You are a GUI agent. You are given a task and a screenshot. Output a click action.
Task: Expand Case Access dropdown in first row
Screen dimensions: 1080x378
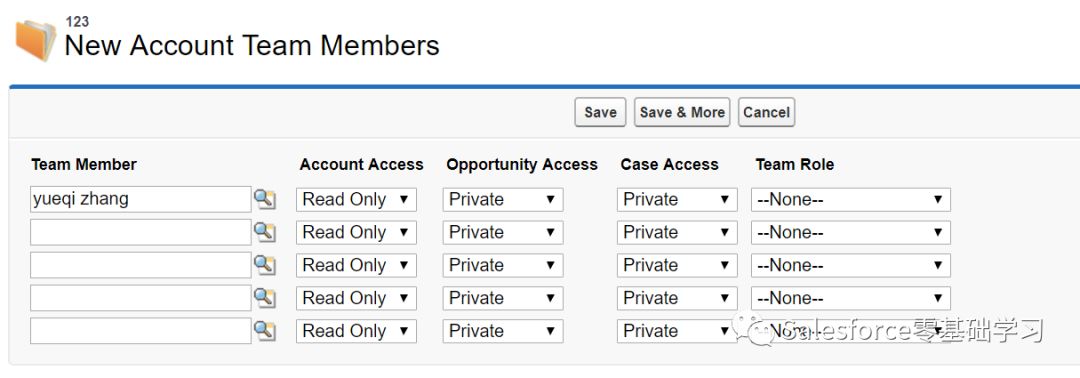point(677,200)
